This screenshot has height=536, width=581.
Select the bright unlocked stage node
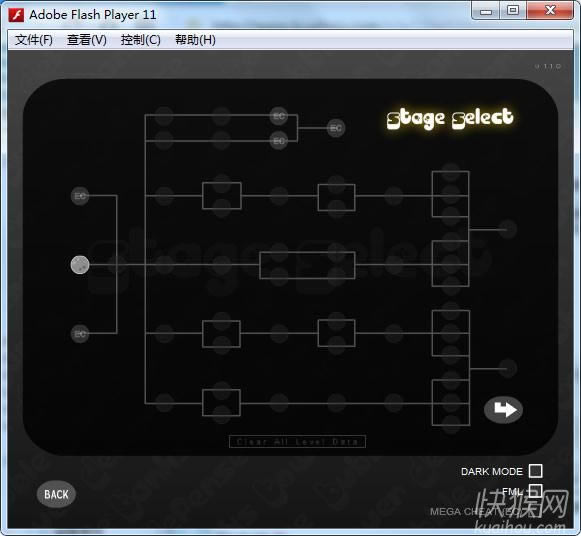point(80,265)
